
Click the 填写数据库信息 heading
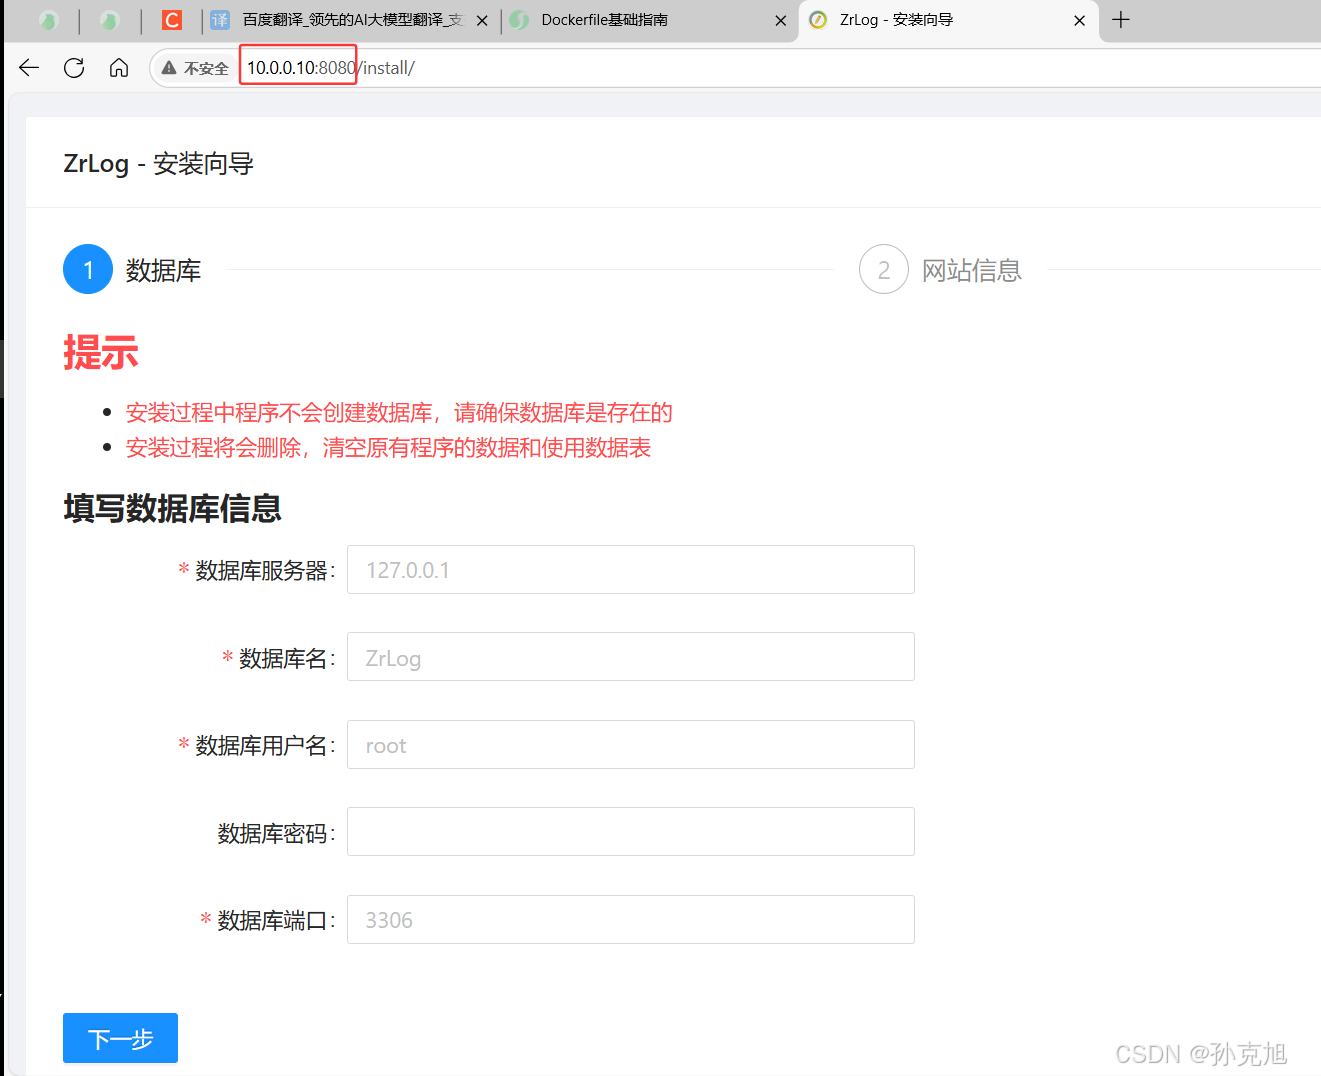[x=172, y=508]
